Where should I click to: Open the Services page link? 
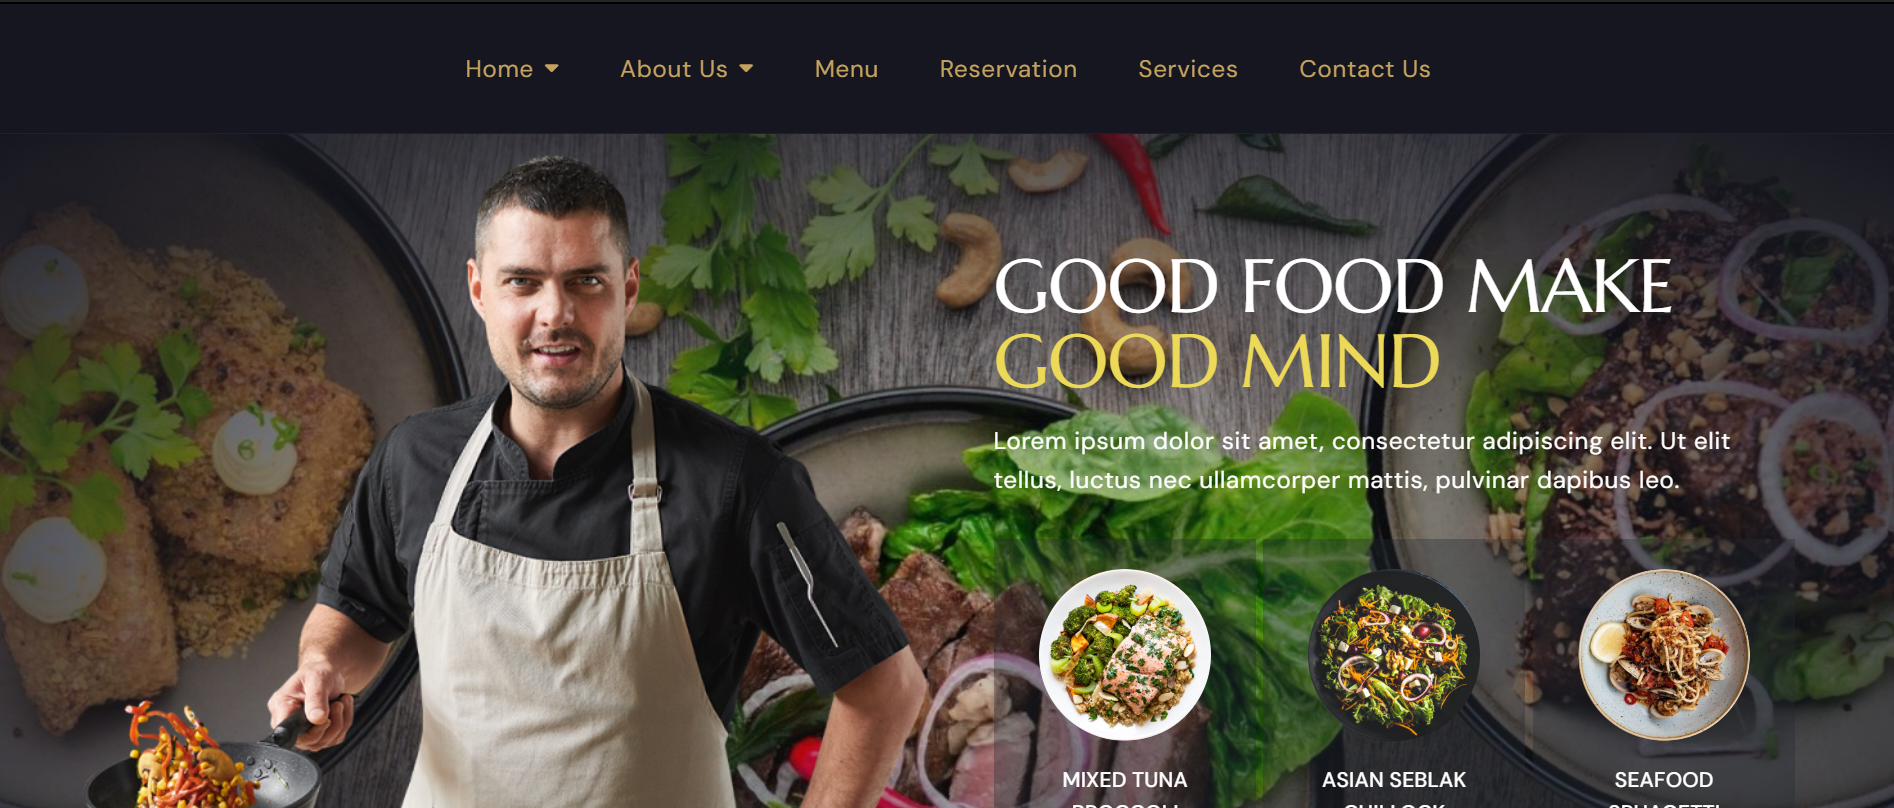[x=1188, y=69]
